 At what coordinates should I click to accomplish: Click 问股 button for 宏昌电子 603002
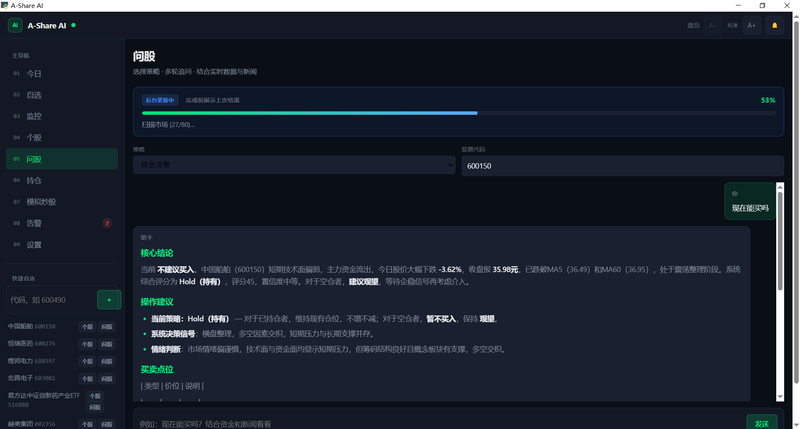(x=107, y=379)
